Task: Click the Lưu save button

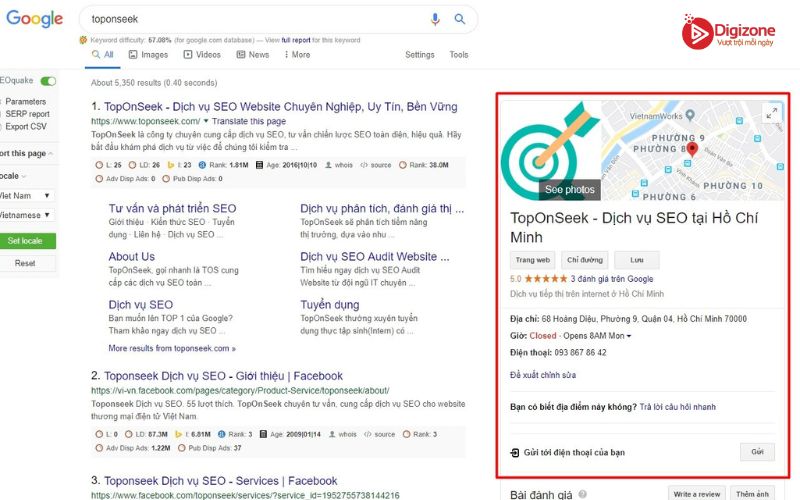Action: [x=637, y=260]
